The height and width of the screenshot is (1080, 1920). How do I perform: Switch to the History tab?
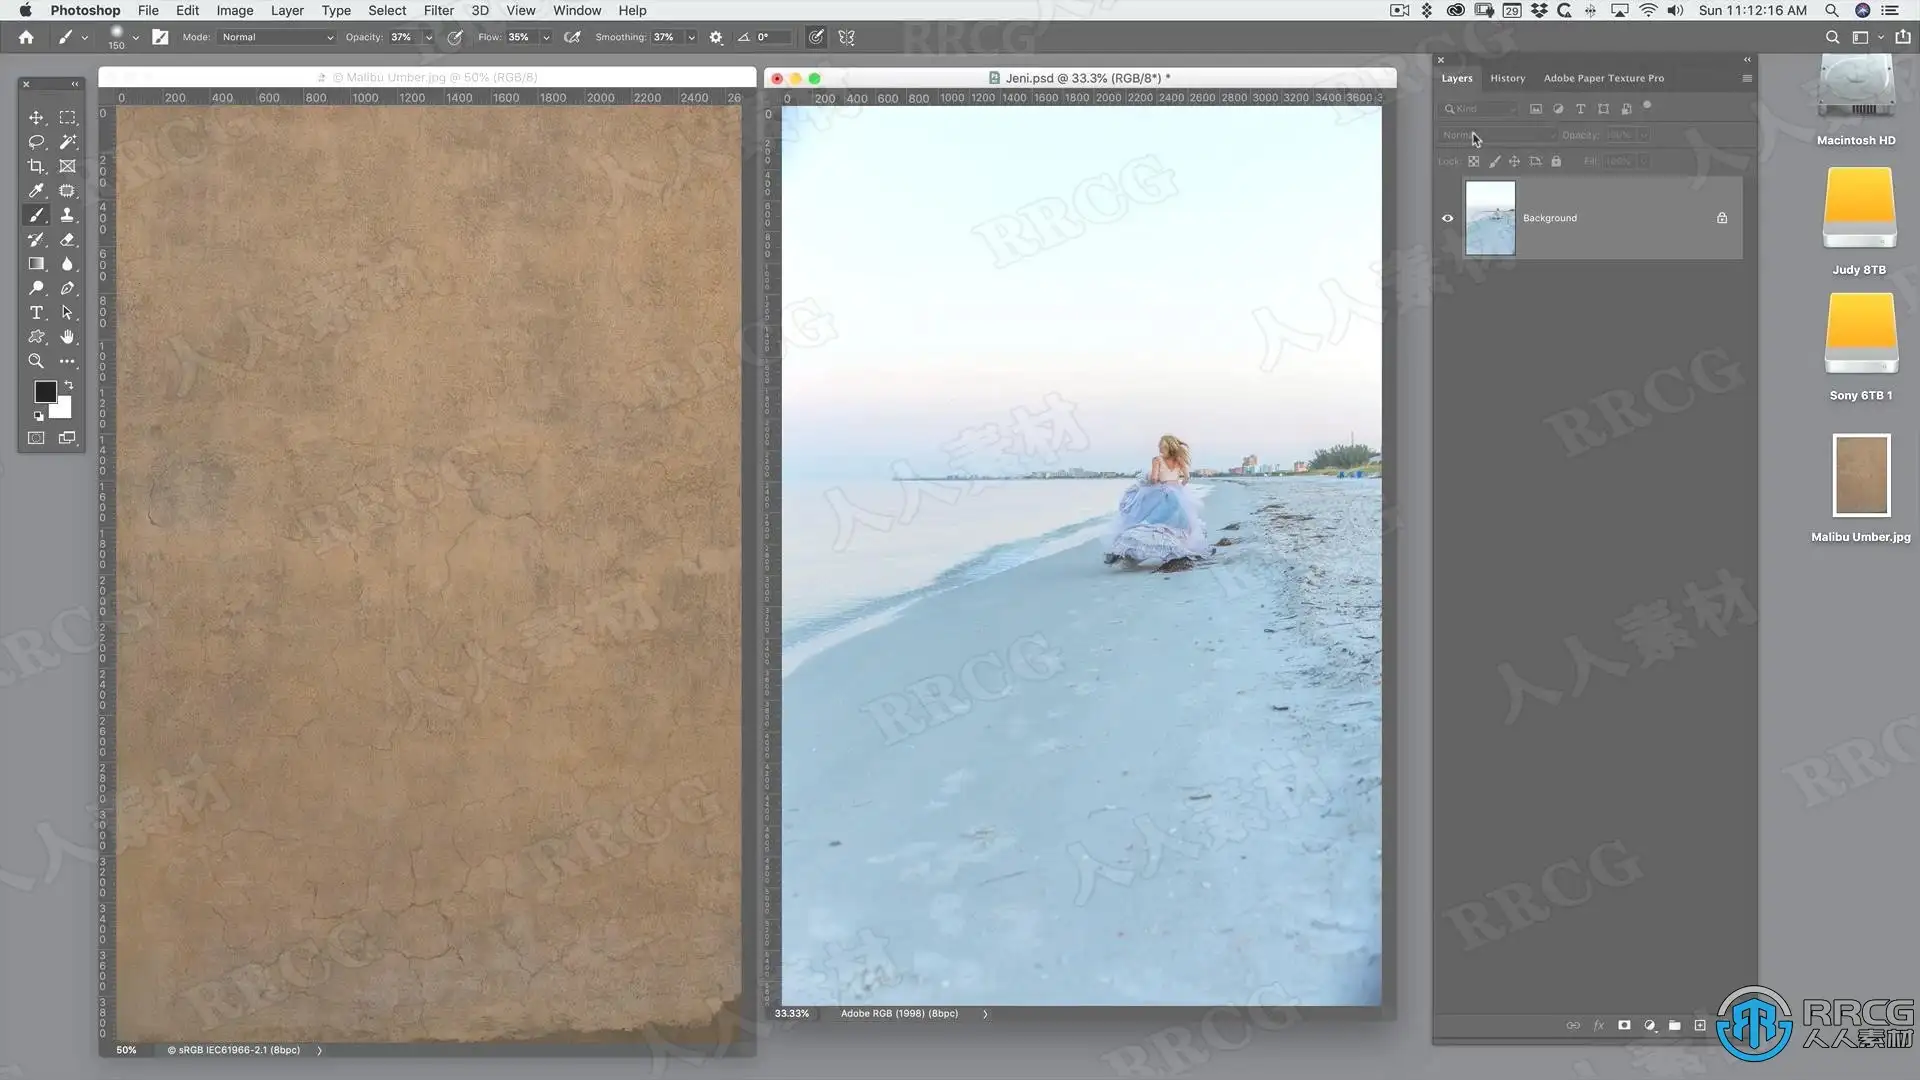point(1507,78)
